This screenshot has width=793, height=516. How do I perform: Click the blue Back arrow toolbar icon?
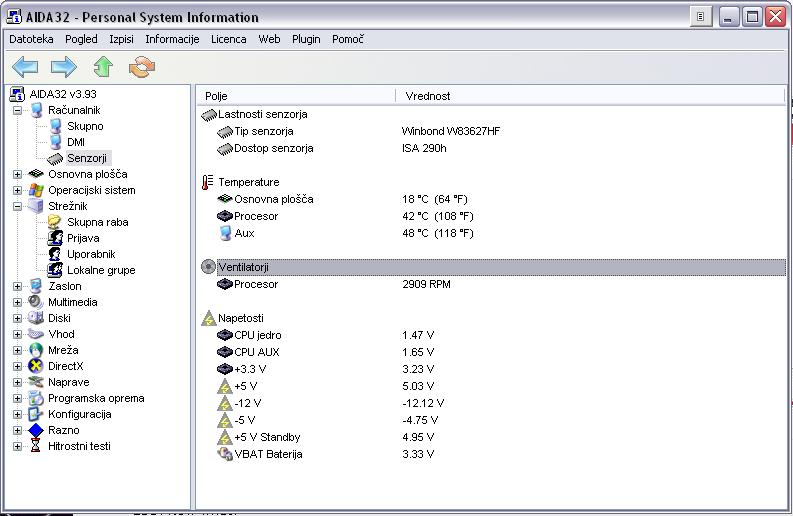click(25, 67)
